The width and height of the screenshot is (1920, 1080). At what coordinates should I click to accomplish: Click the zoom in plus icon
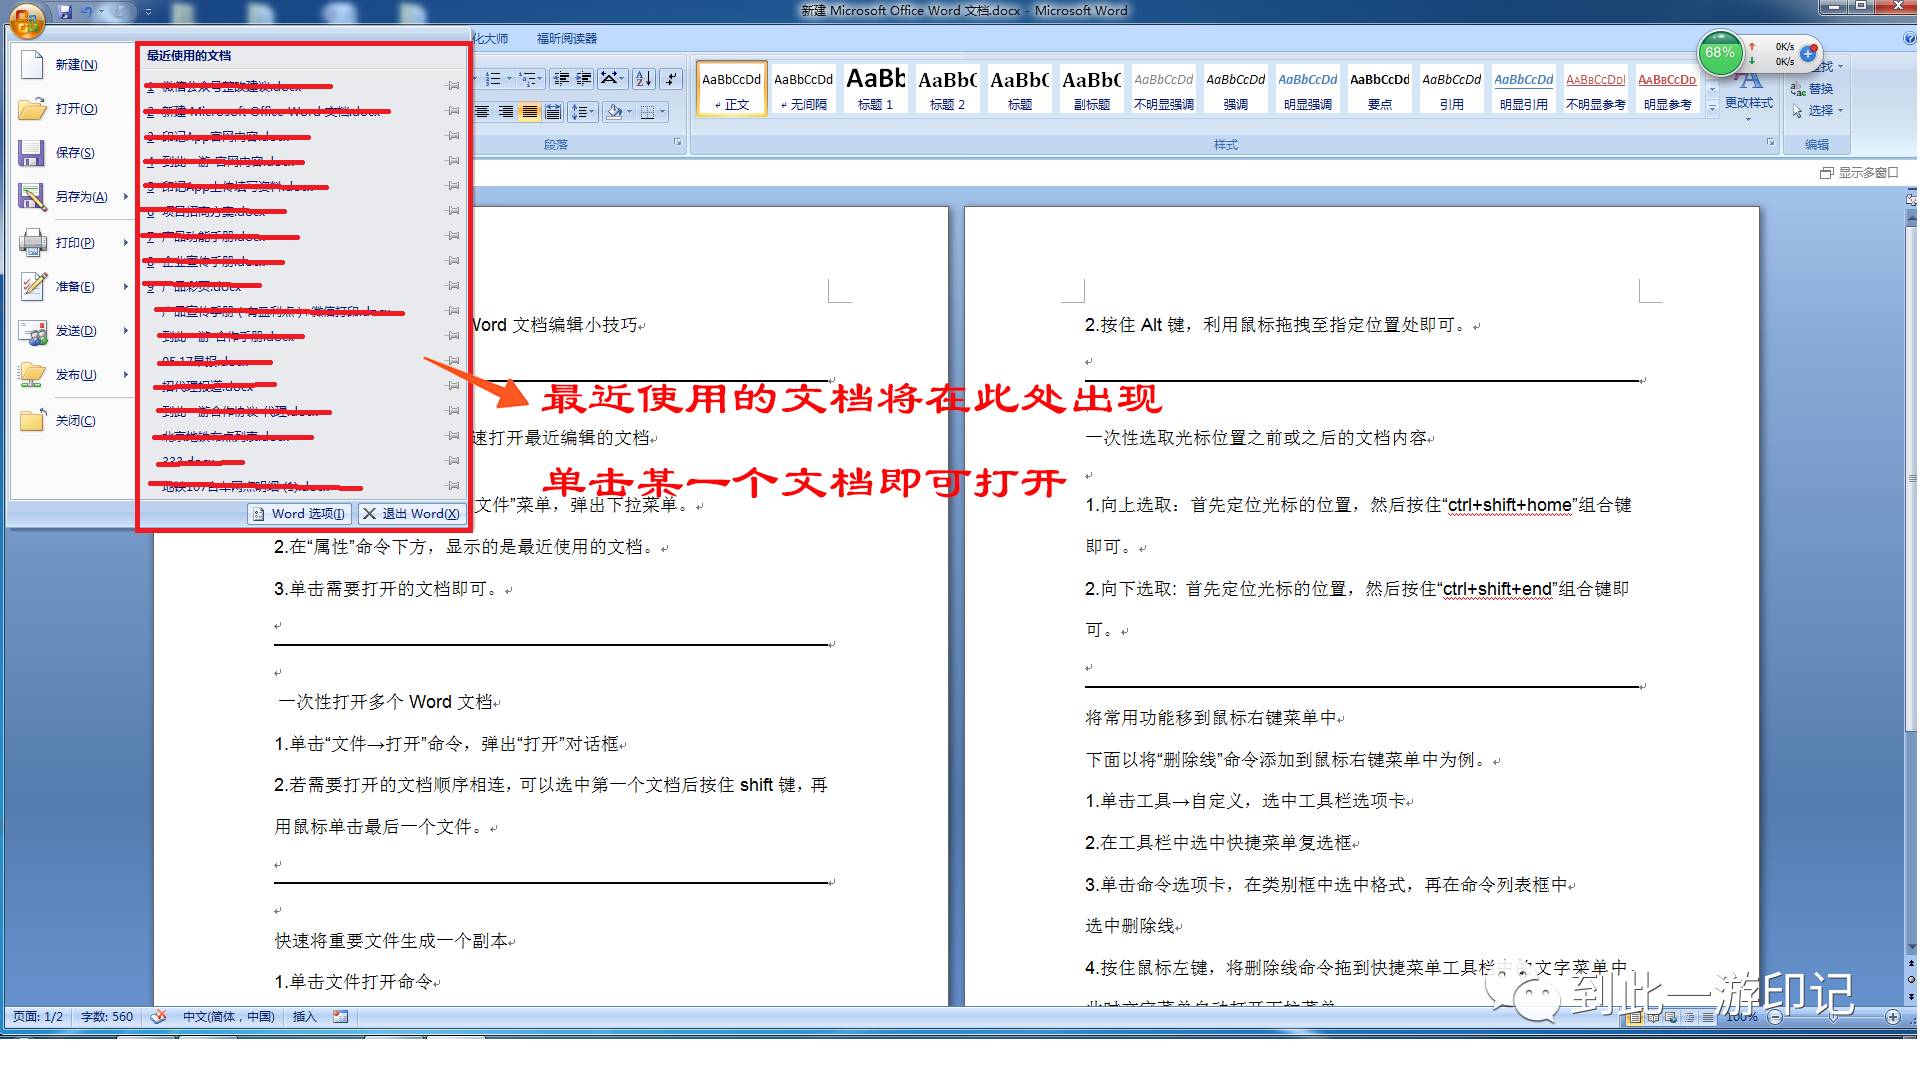(x=1893, y=1017)
